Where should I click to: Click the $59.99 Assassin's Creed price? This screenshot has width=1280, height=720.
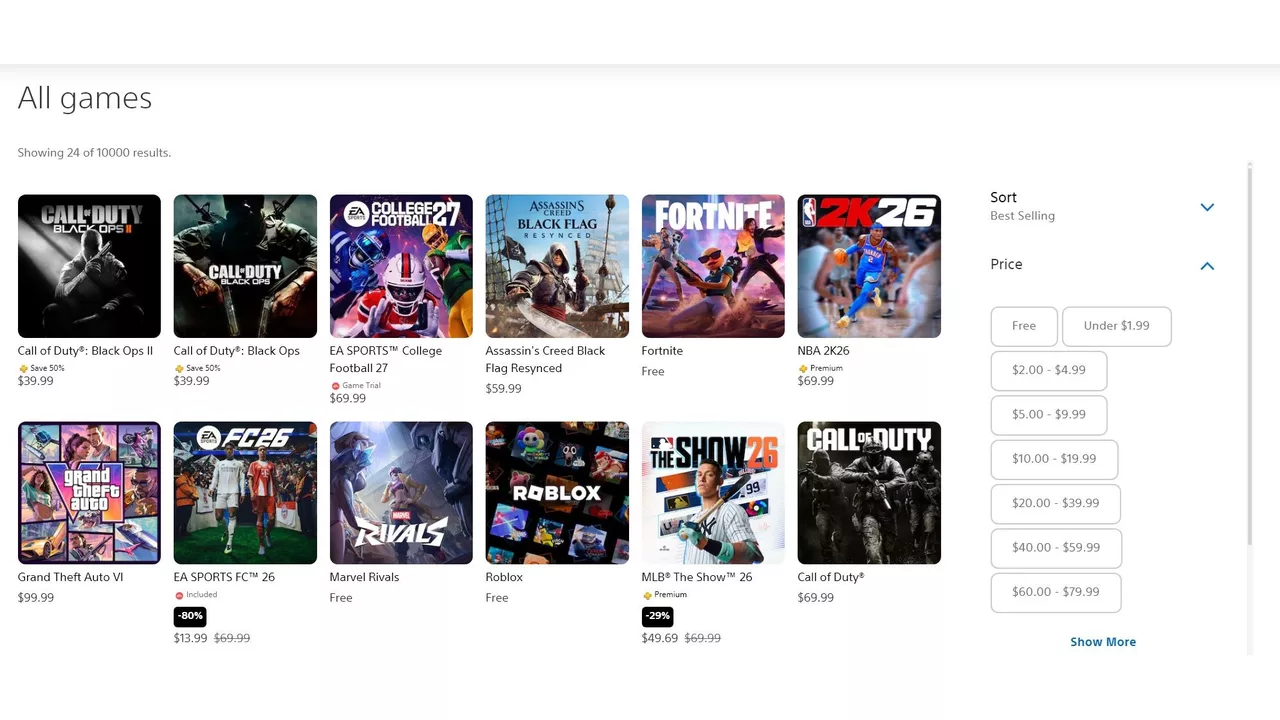[504, 389]
